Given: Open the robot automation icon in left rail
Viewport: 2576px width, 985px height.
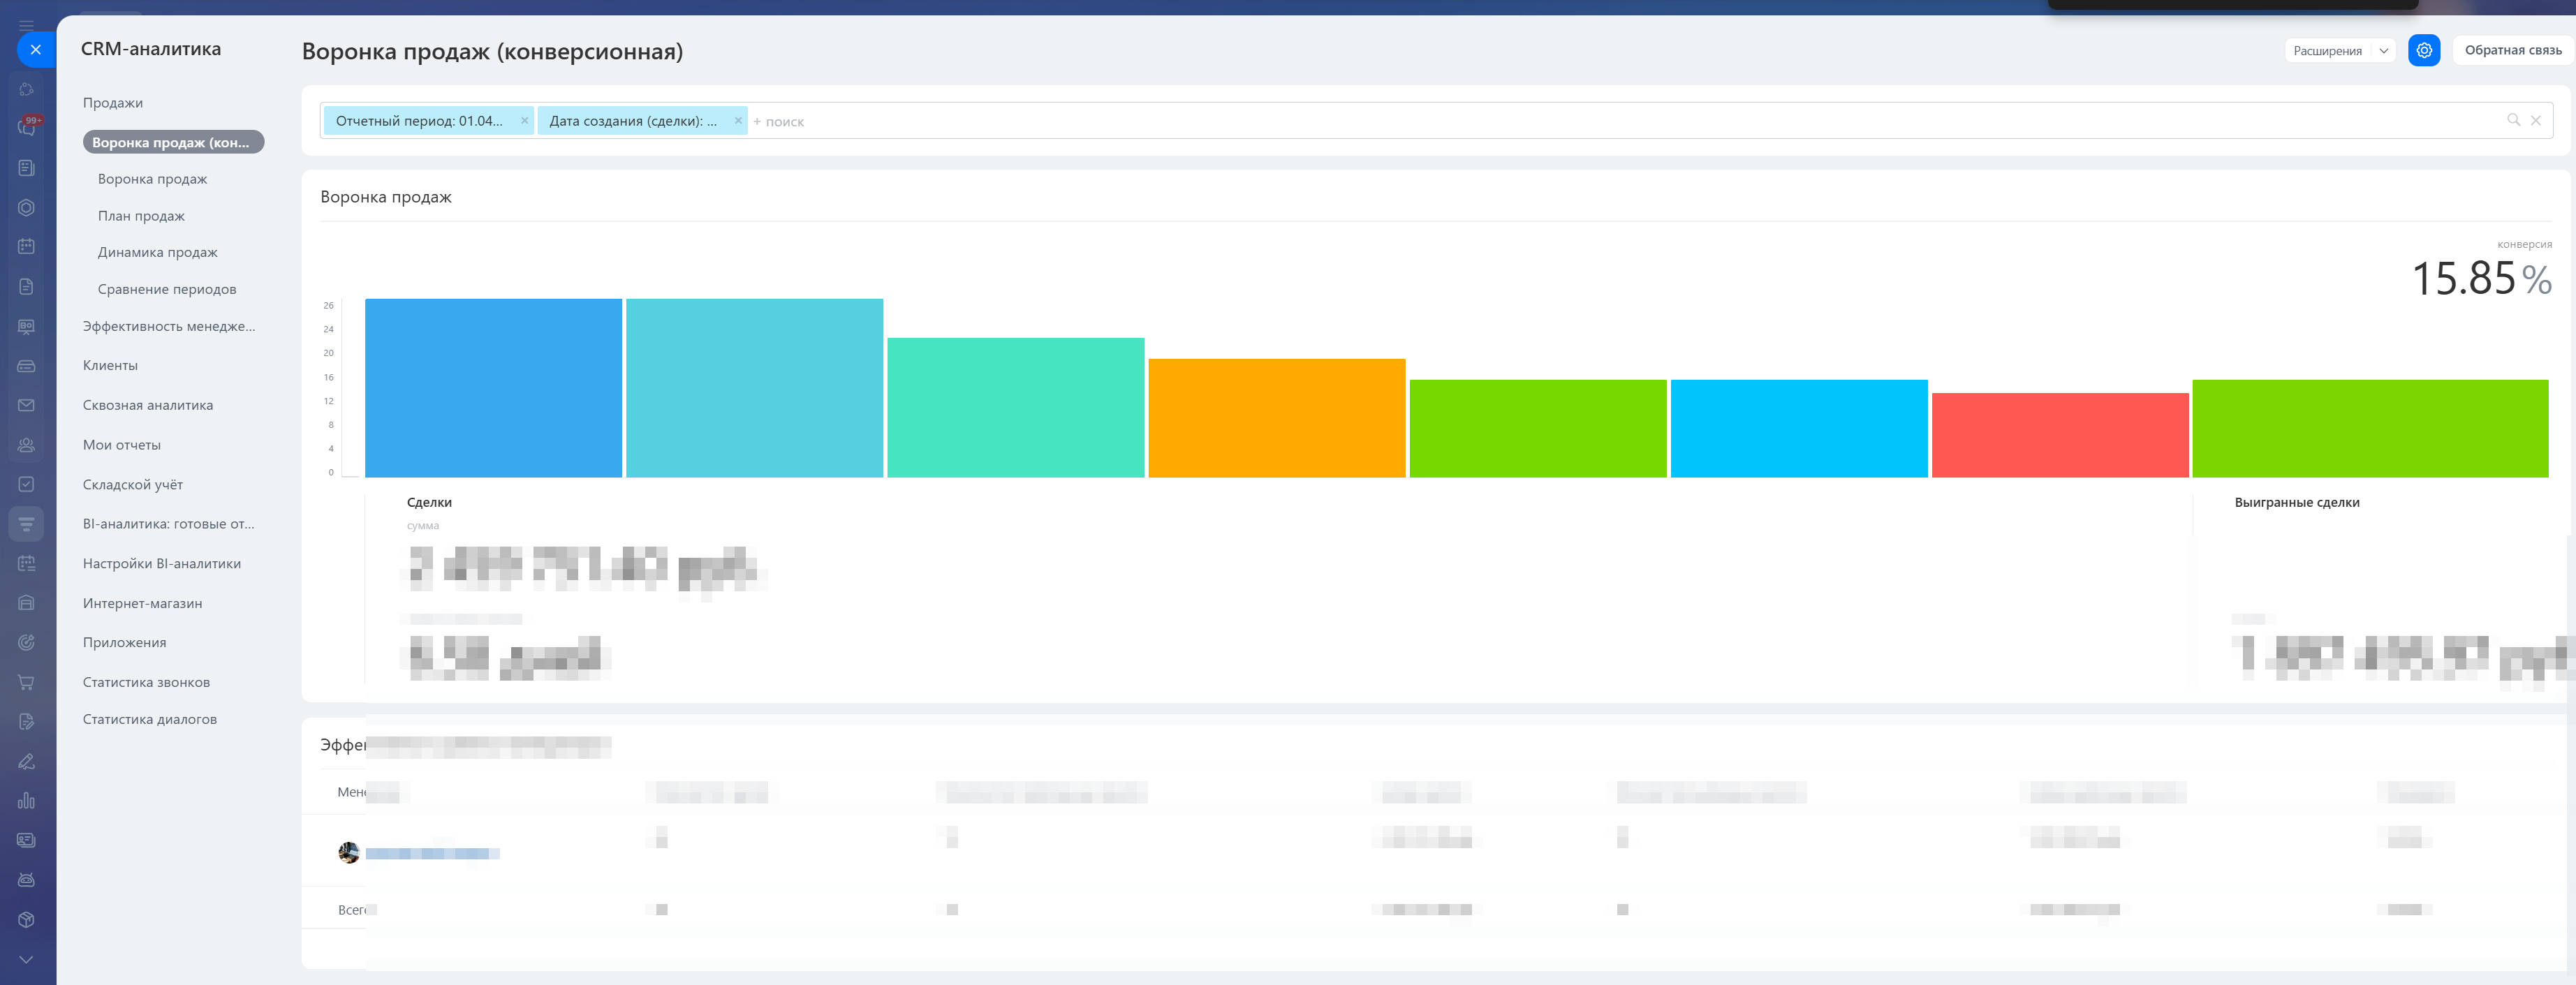Looking at the screenshot, I should click(26, 880).
